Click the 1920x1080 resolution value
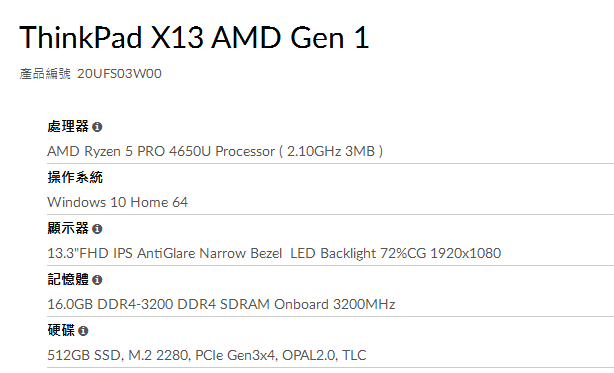The image size is (614, 373). click(x=466, y=253)
